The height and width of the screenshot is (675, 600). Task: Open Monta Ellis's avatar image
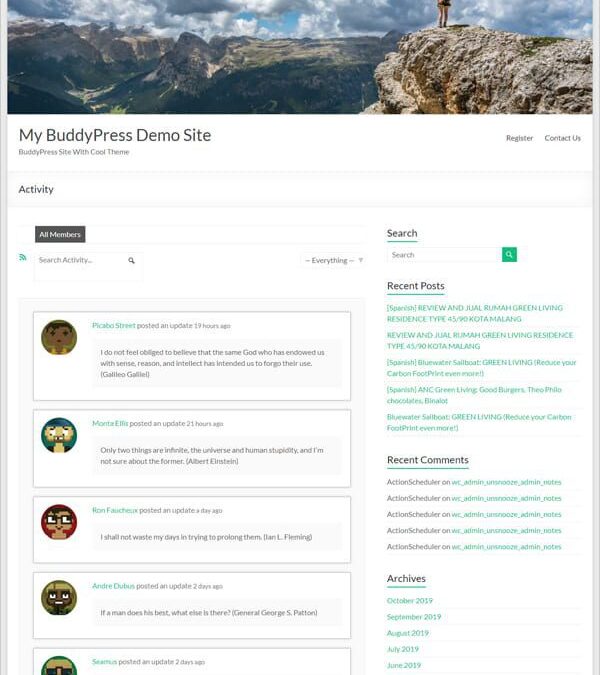pos(59,435)
